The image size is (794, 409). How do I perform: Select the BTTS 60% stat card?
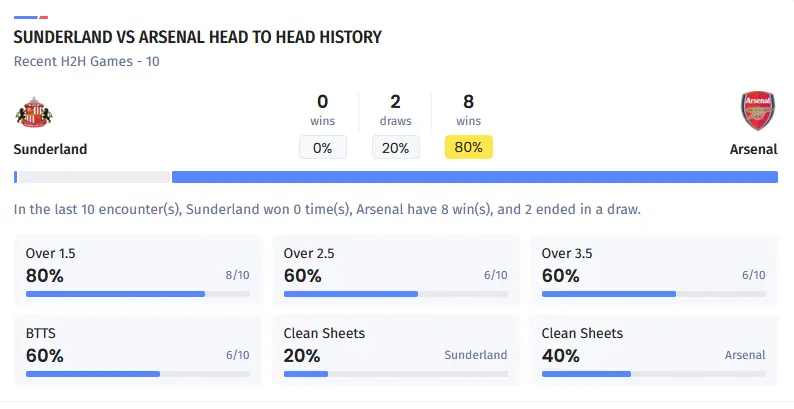[x=138, y=350]
